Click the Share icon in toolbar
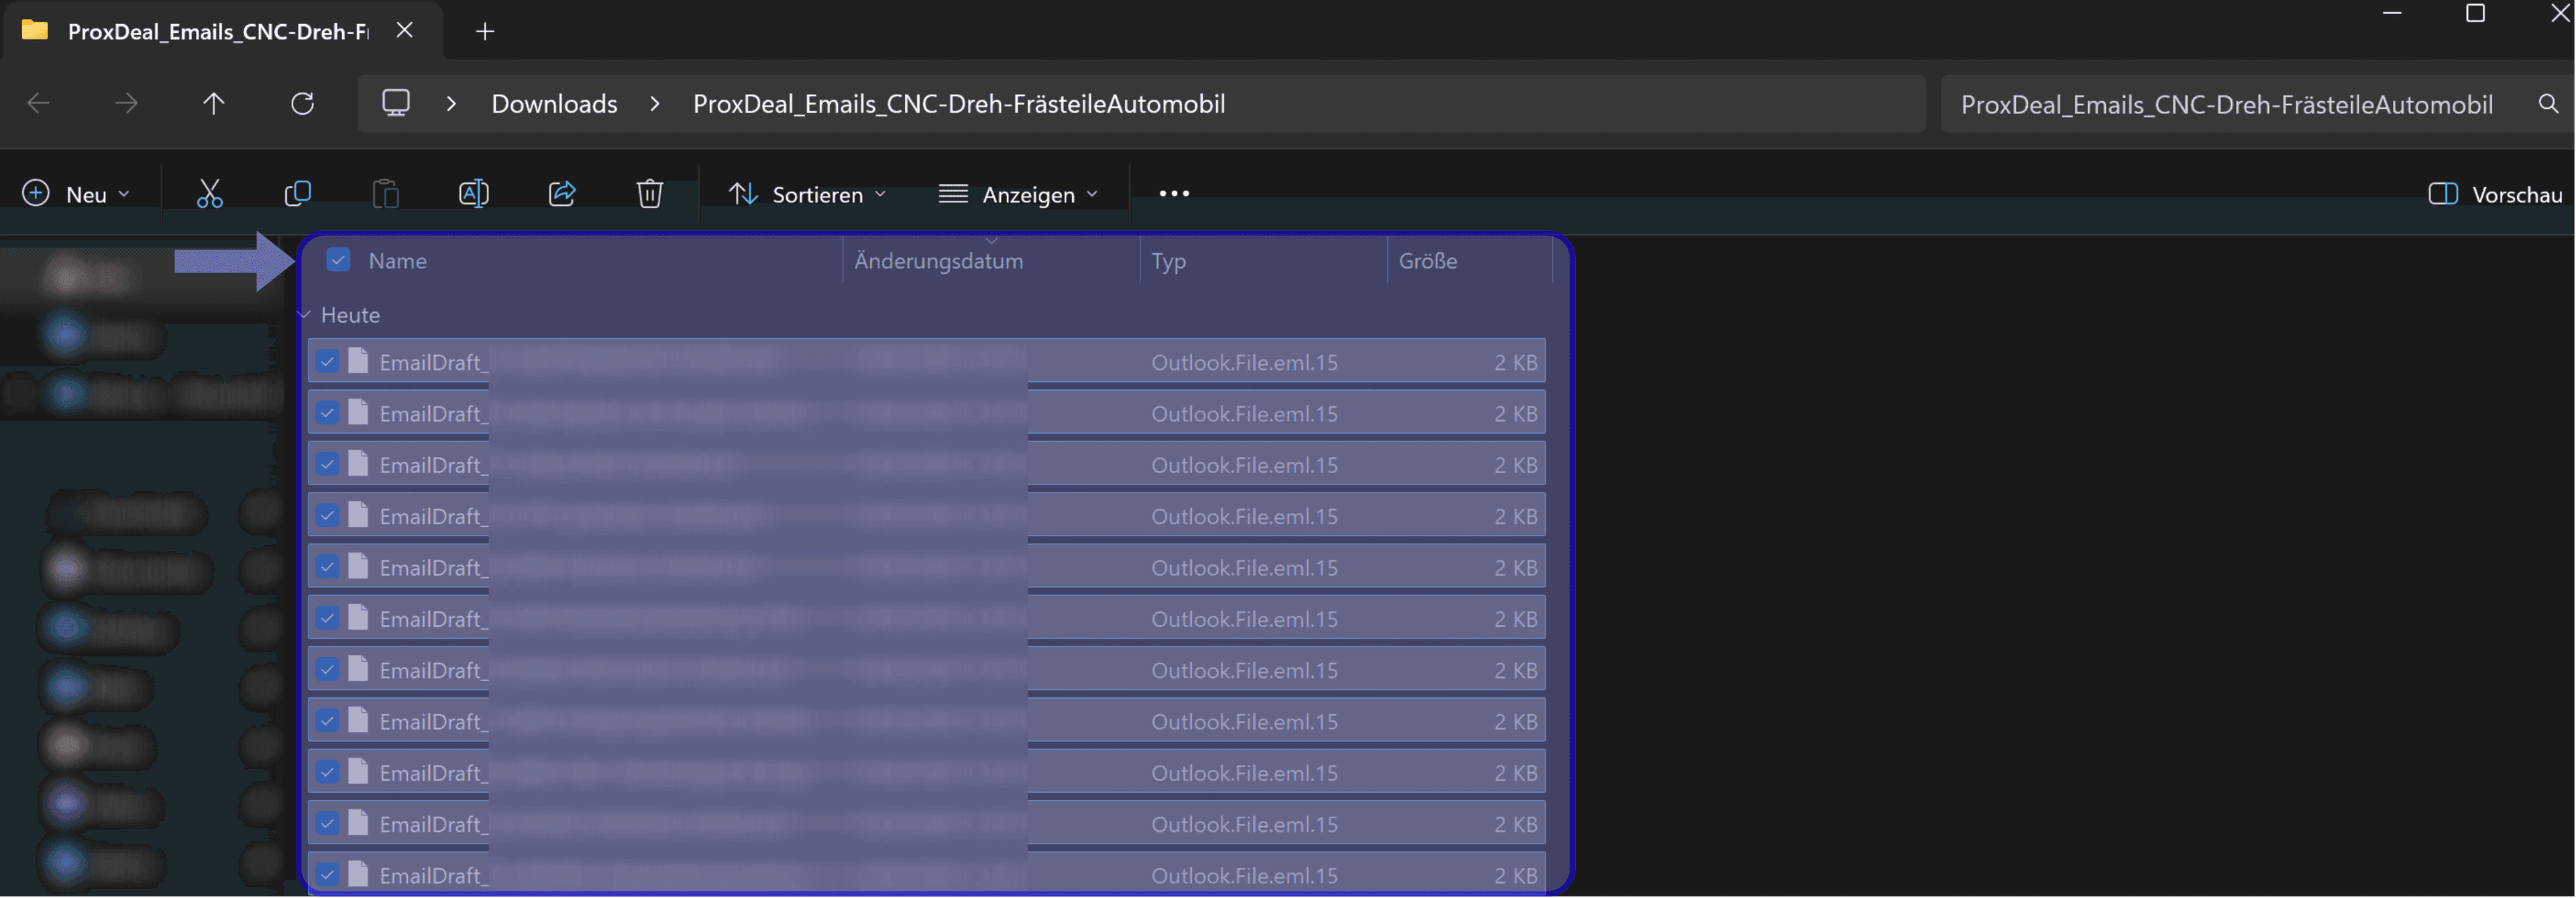This screenshot has width=2576, height=898. point(562,194)
